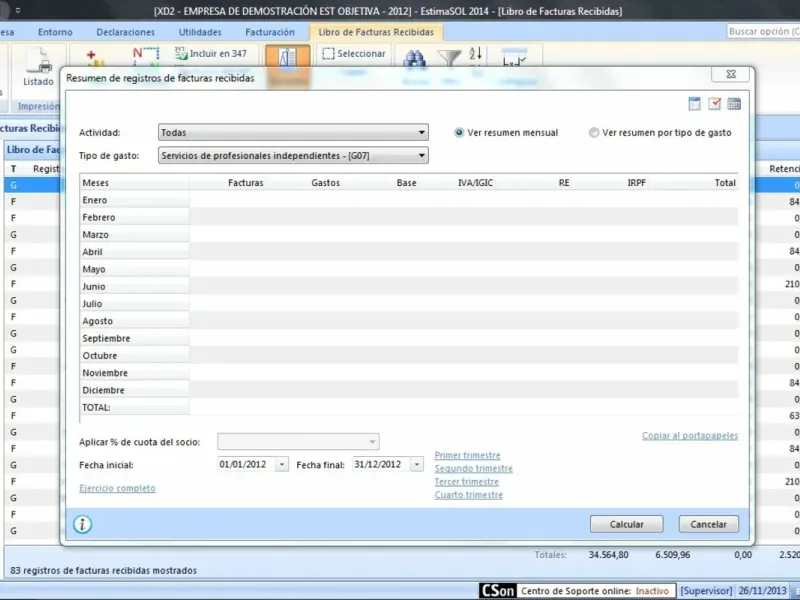
Task: Click the 26/11/2013 date in status bar
Action: tap(762, 591)
